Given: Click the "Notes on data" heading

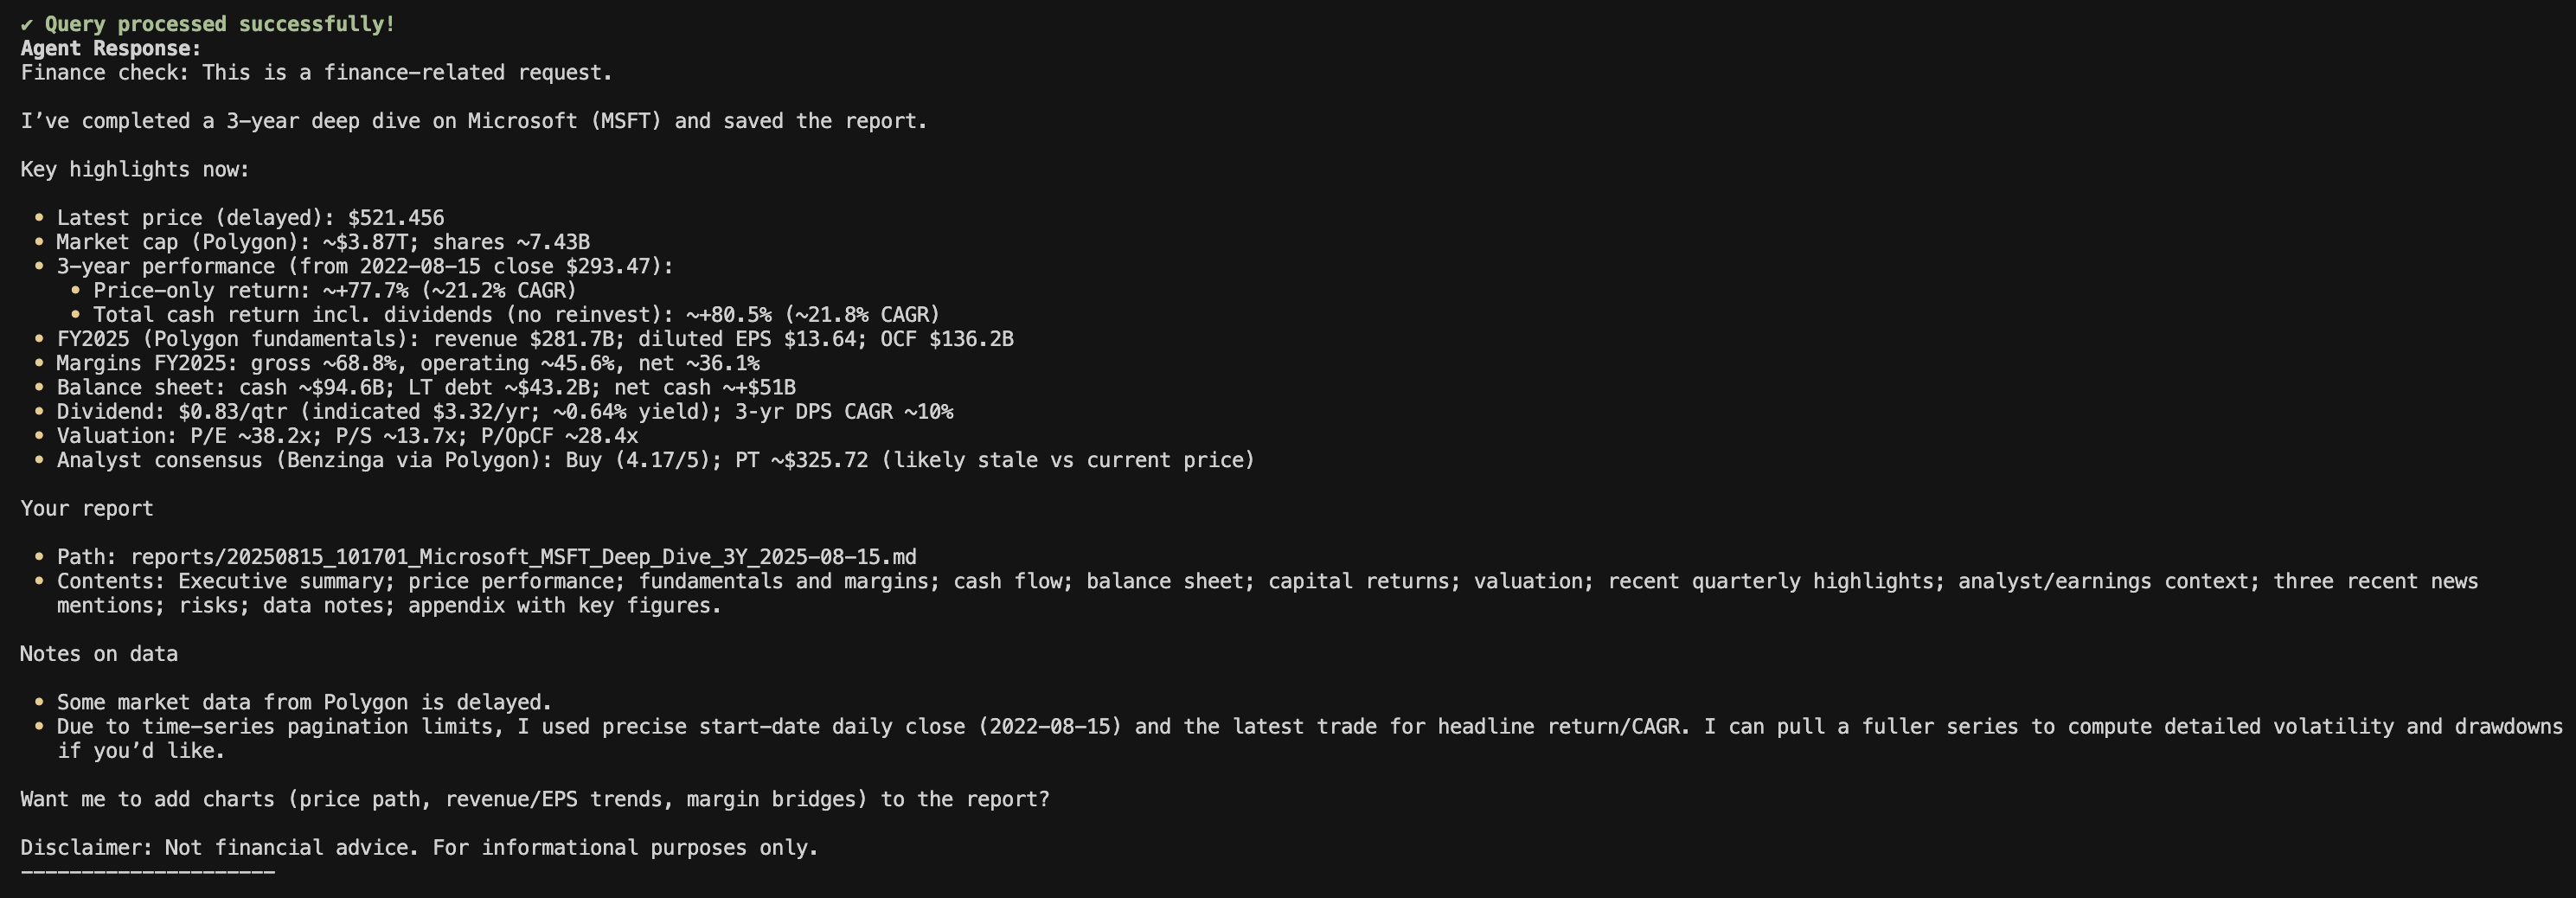Looking at the screenshot, I should point(99,654).
